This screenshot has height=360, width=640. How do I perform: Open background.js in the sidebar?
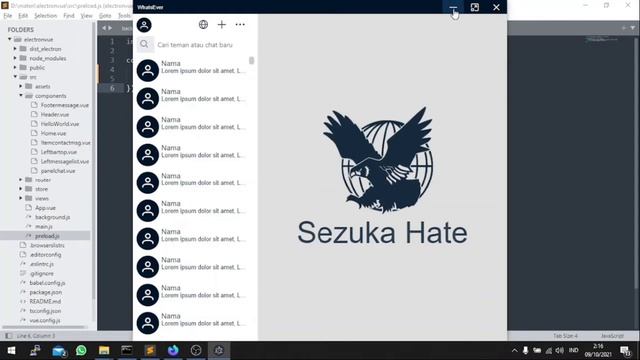pyautogui.click(x=52, y=217)
